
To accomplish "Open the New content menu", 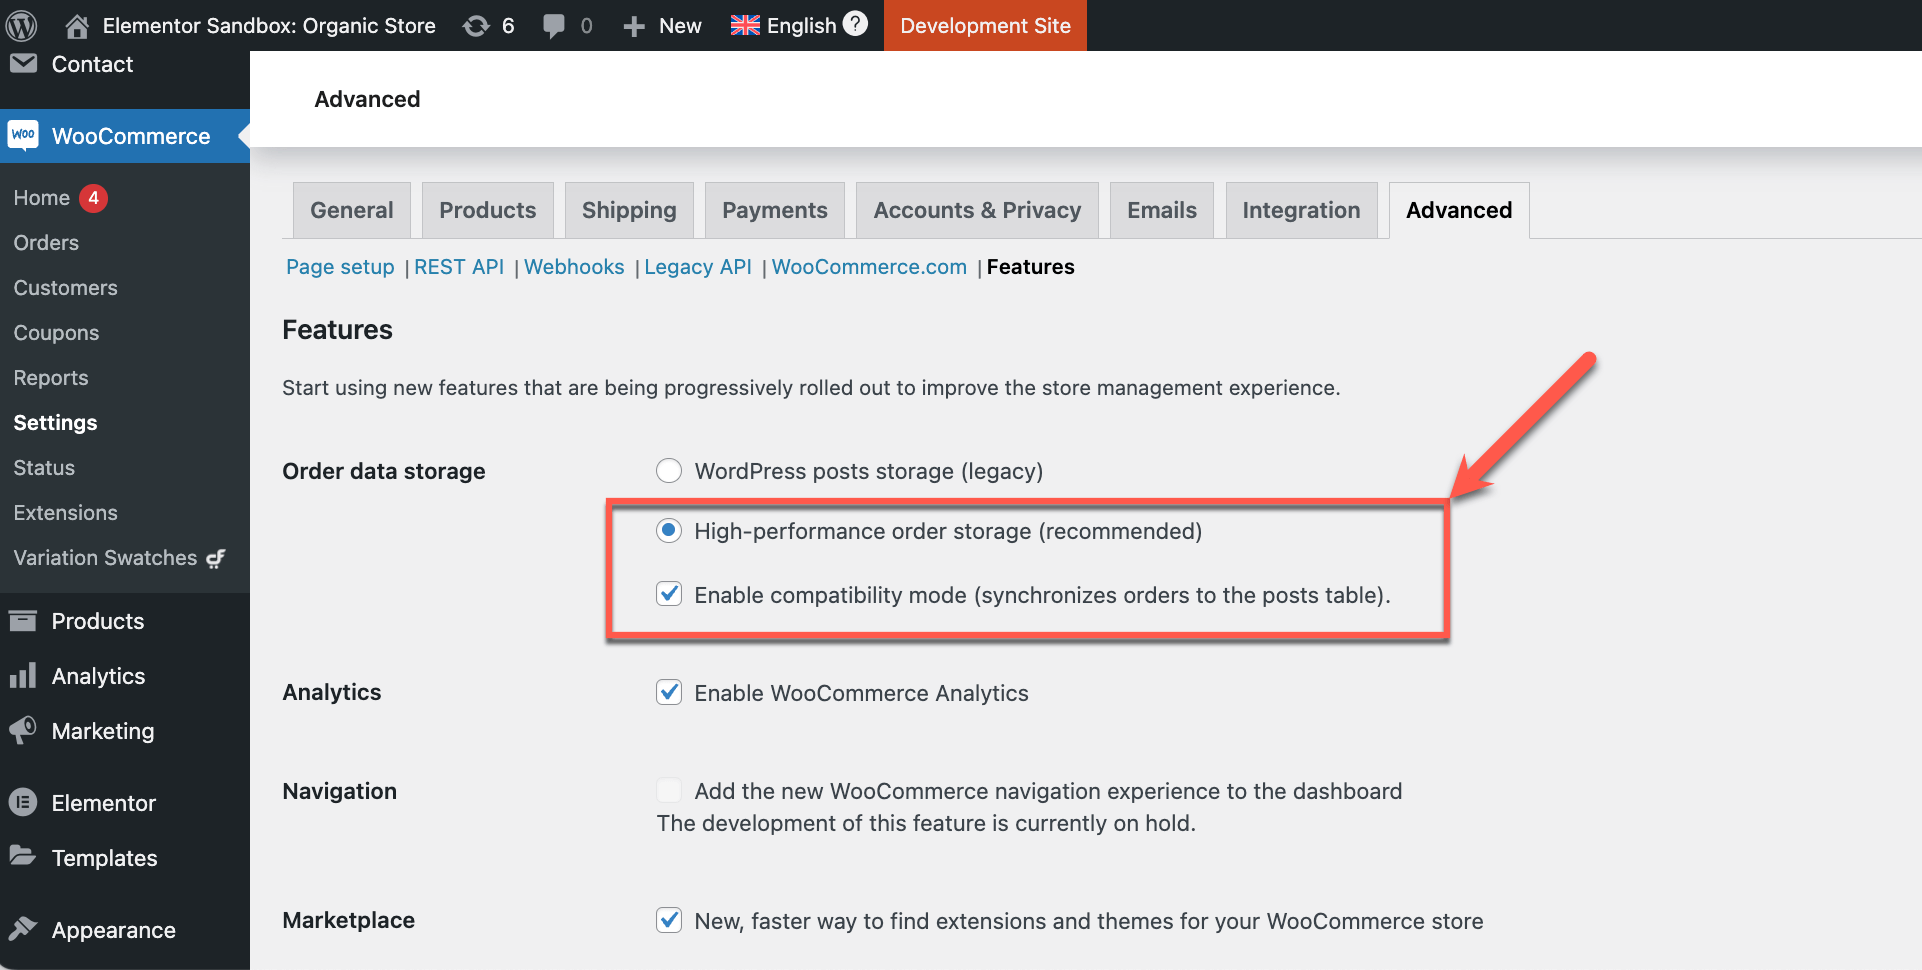I will pyautogui.click(x=662, y=26).
